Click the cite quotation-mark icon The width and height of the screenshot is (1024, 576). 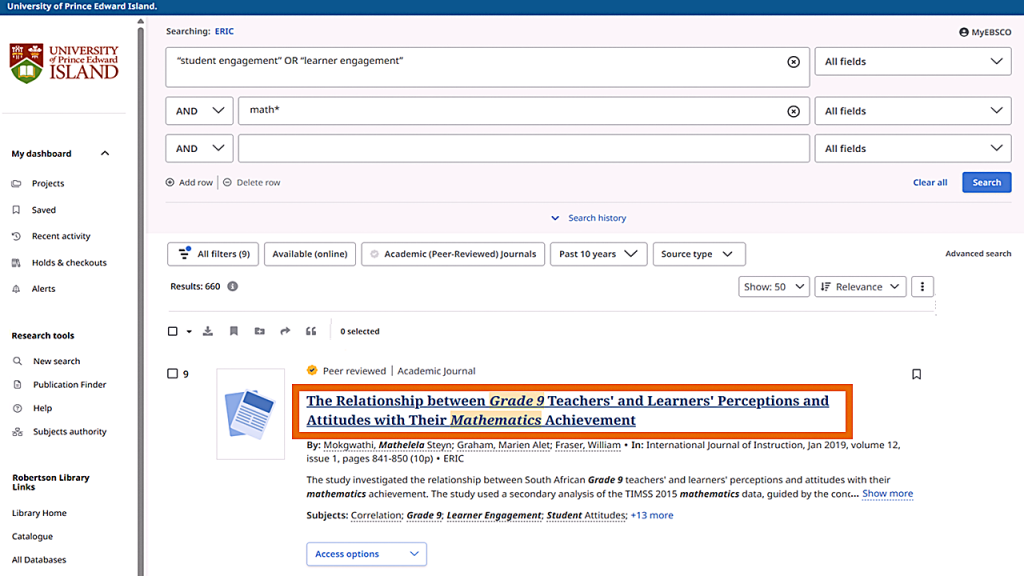click(x=311, y=331)
